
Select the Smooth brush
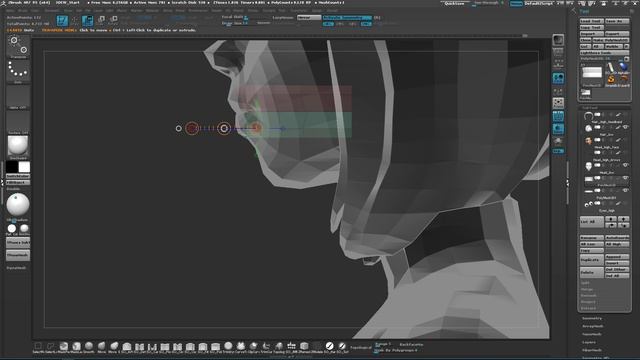click(x=89, y=347)
